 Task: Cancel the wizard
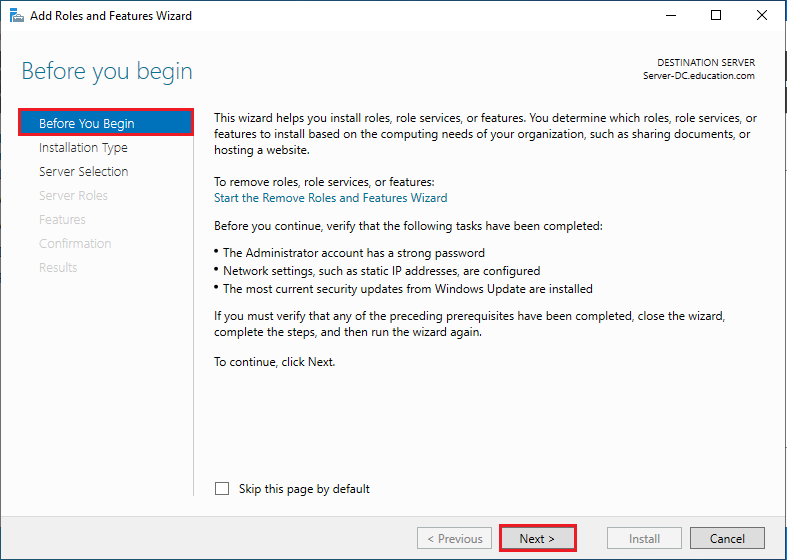pos(727,539)
